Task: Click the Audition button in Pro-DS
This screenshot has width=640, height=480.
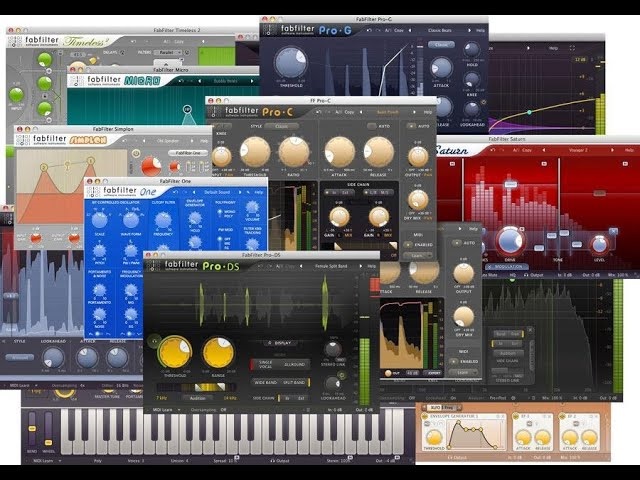Action: pos(198,398)
